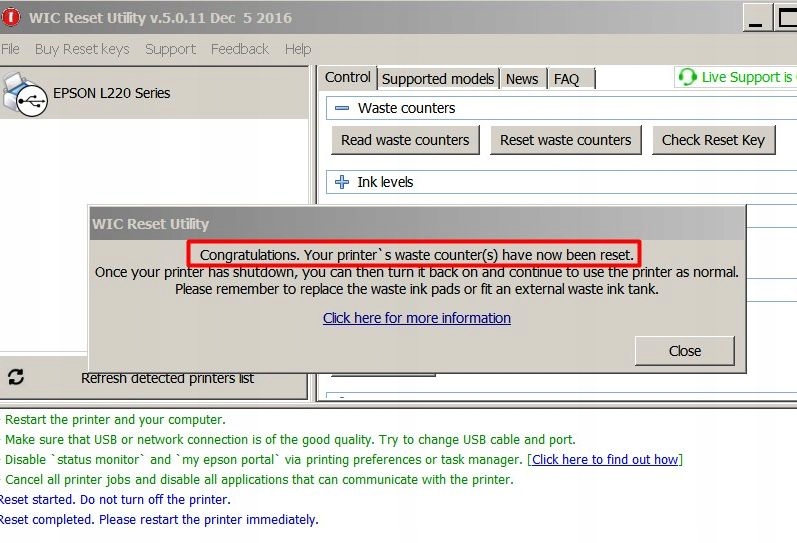Click the Reset started log line
Viewport: 797px width, 543px height.
tap(115, 499)
